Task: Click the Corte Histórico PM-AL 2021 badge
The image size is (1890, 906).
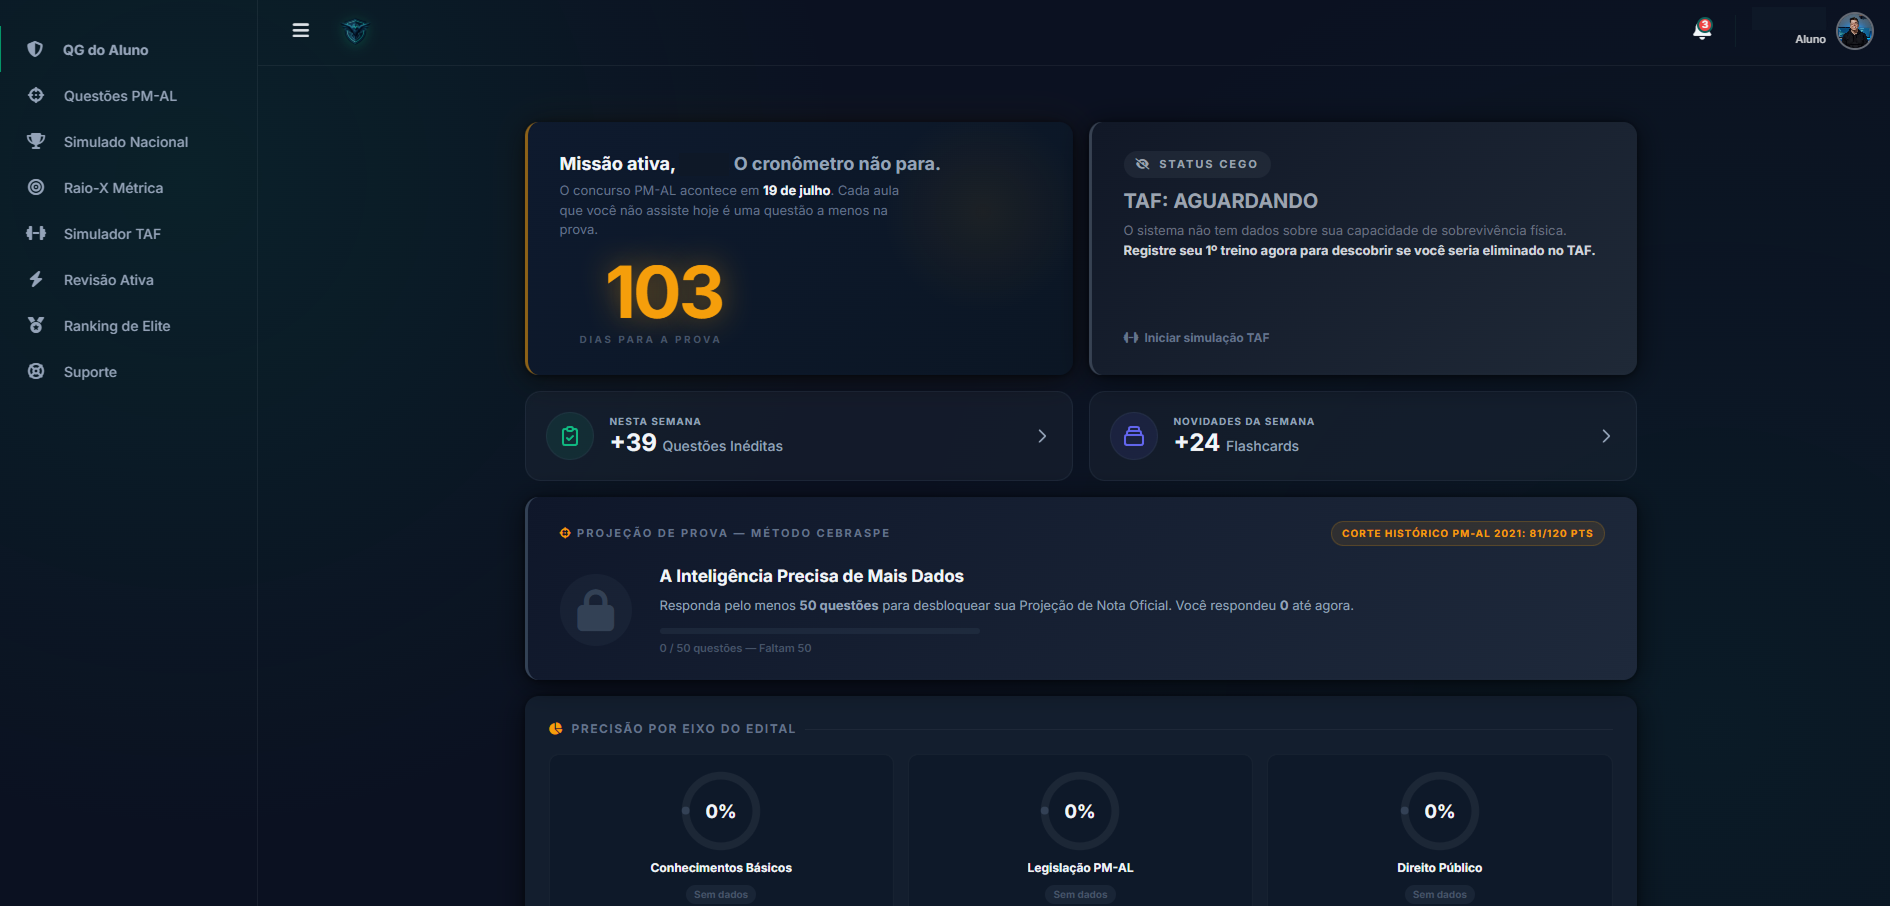Action: (1467, 533)
